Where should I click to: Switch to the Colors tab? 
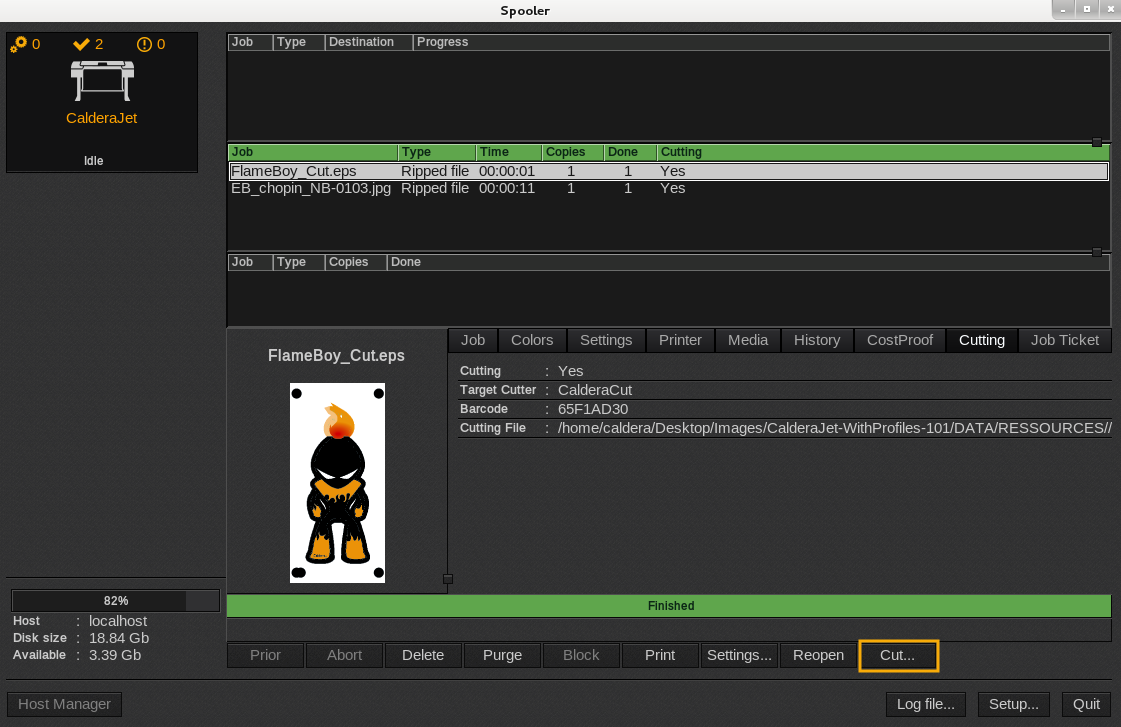[x=532, y=340]
